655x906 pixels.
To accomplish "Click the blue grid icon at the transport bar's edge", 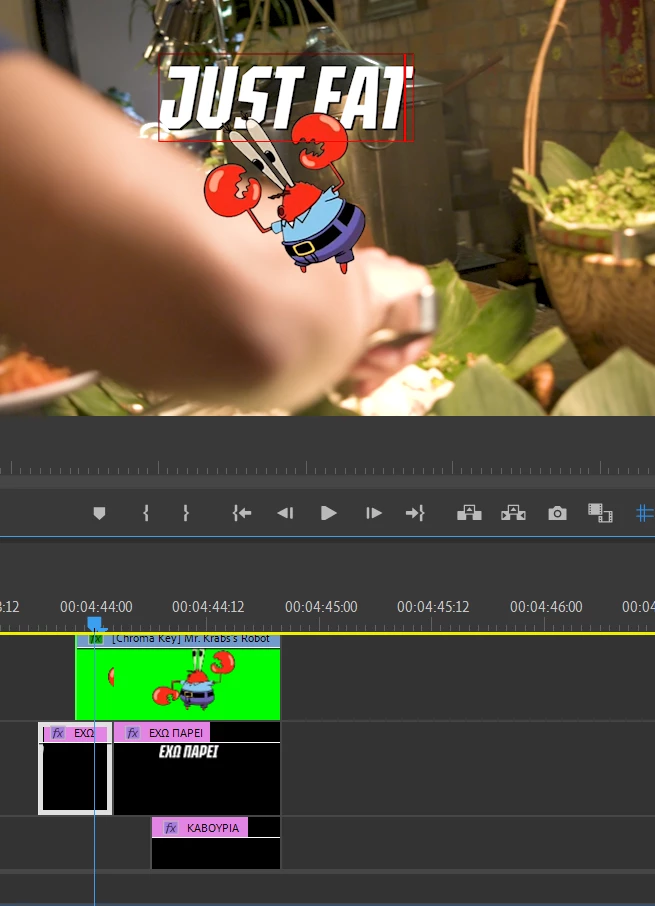I will tap(645, 513).
